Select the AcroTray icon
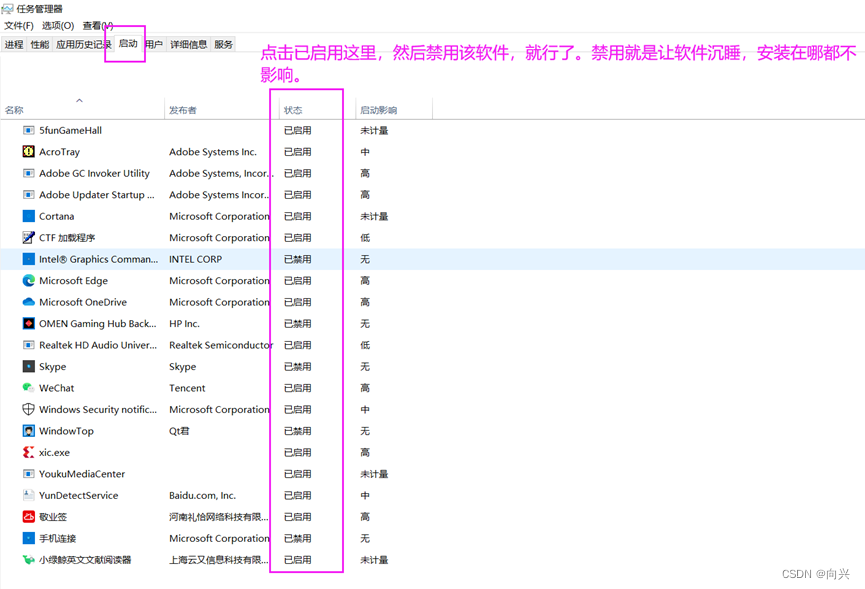865x589 pixels. 28,152
